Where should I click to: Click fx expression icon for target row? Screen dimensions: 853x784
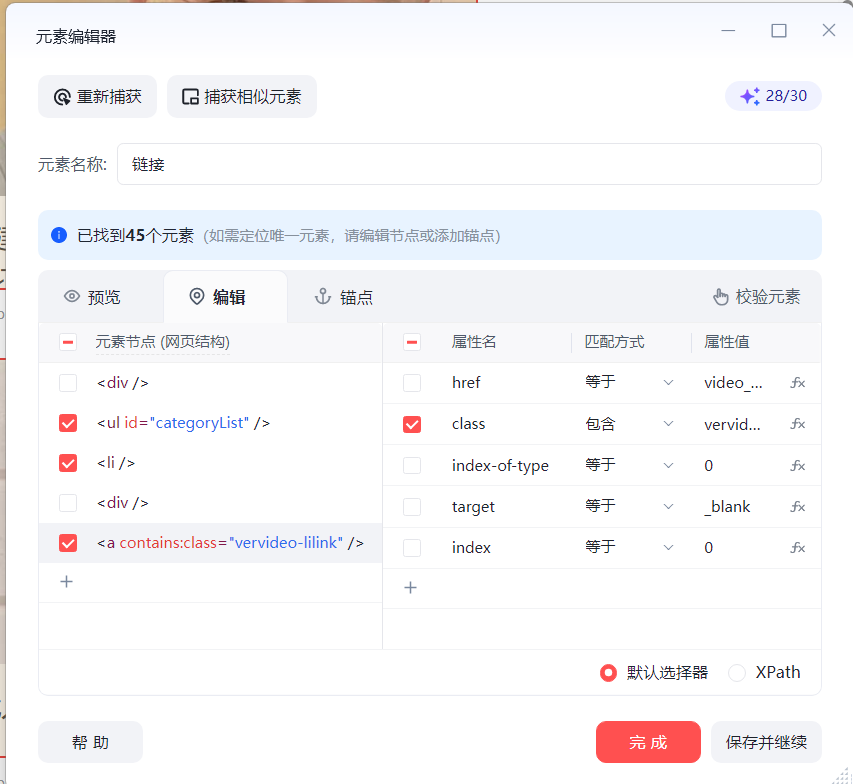coord(798,507)
